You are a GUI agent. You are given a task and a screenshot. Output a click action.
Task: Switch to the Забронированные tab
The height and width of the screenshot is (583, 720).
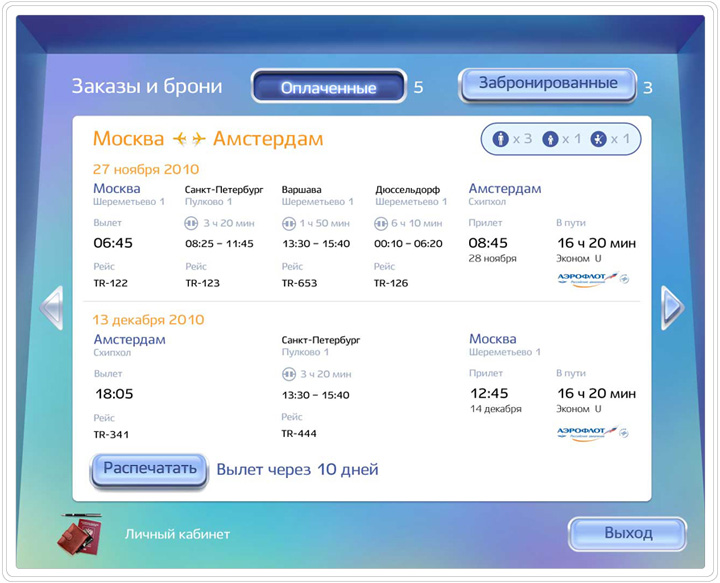tap(547, 84)
